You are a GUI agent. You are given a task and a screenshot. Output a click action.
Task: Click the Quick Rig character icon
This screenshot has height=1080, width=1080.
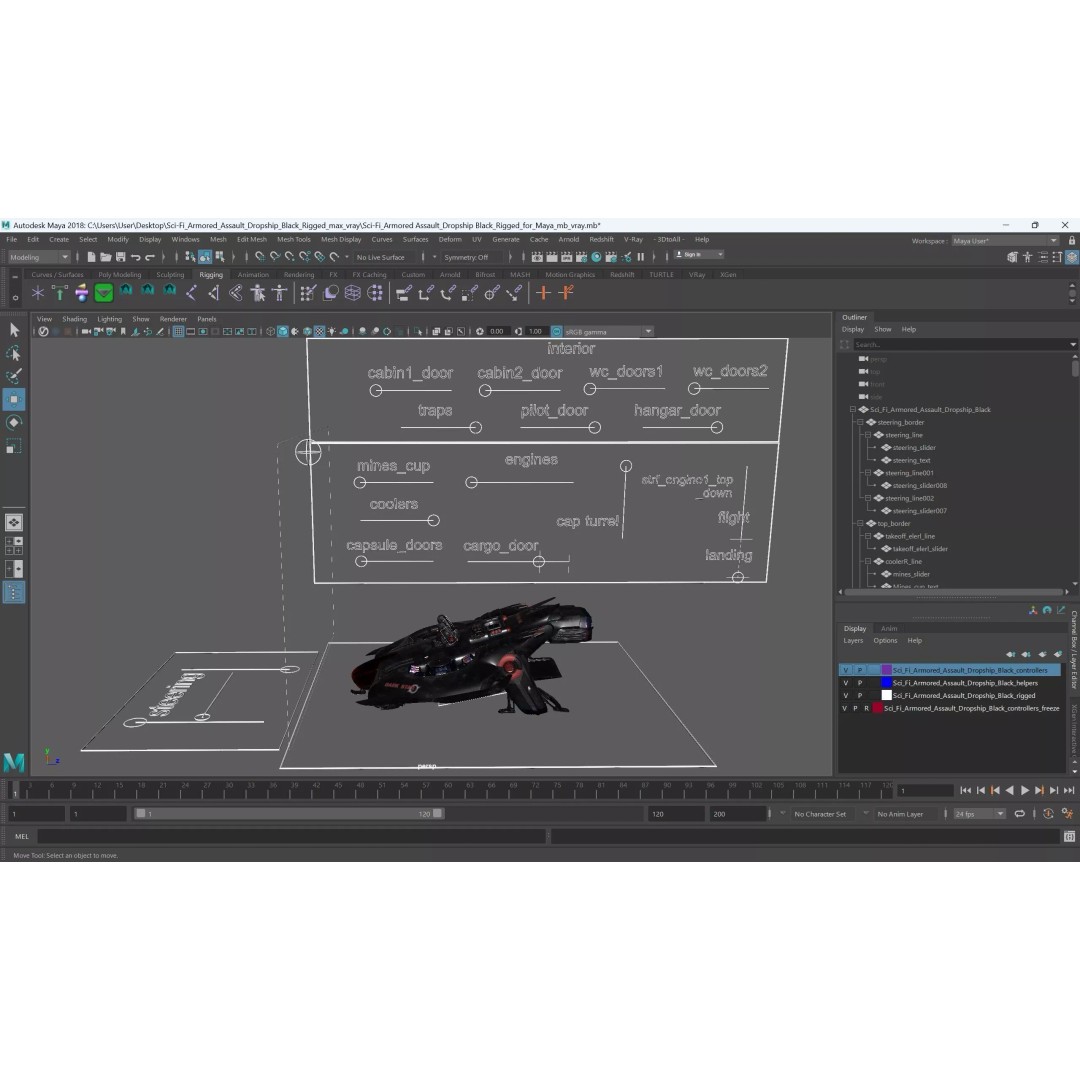[258, 293]
